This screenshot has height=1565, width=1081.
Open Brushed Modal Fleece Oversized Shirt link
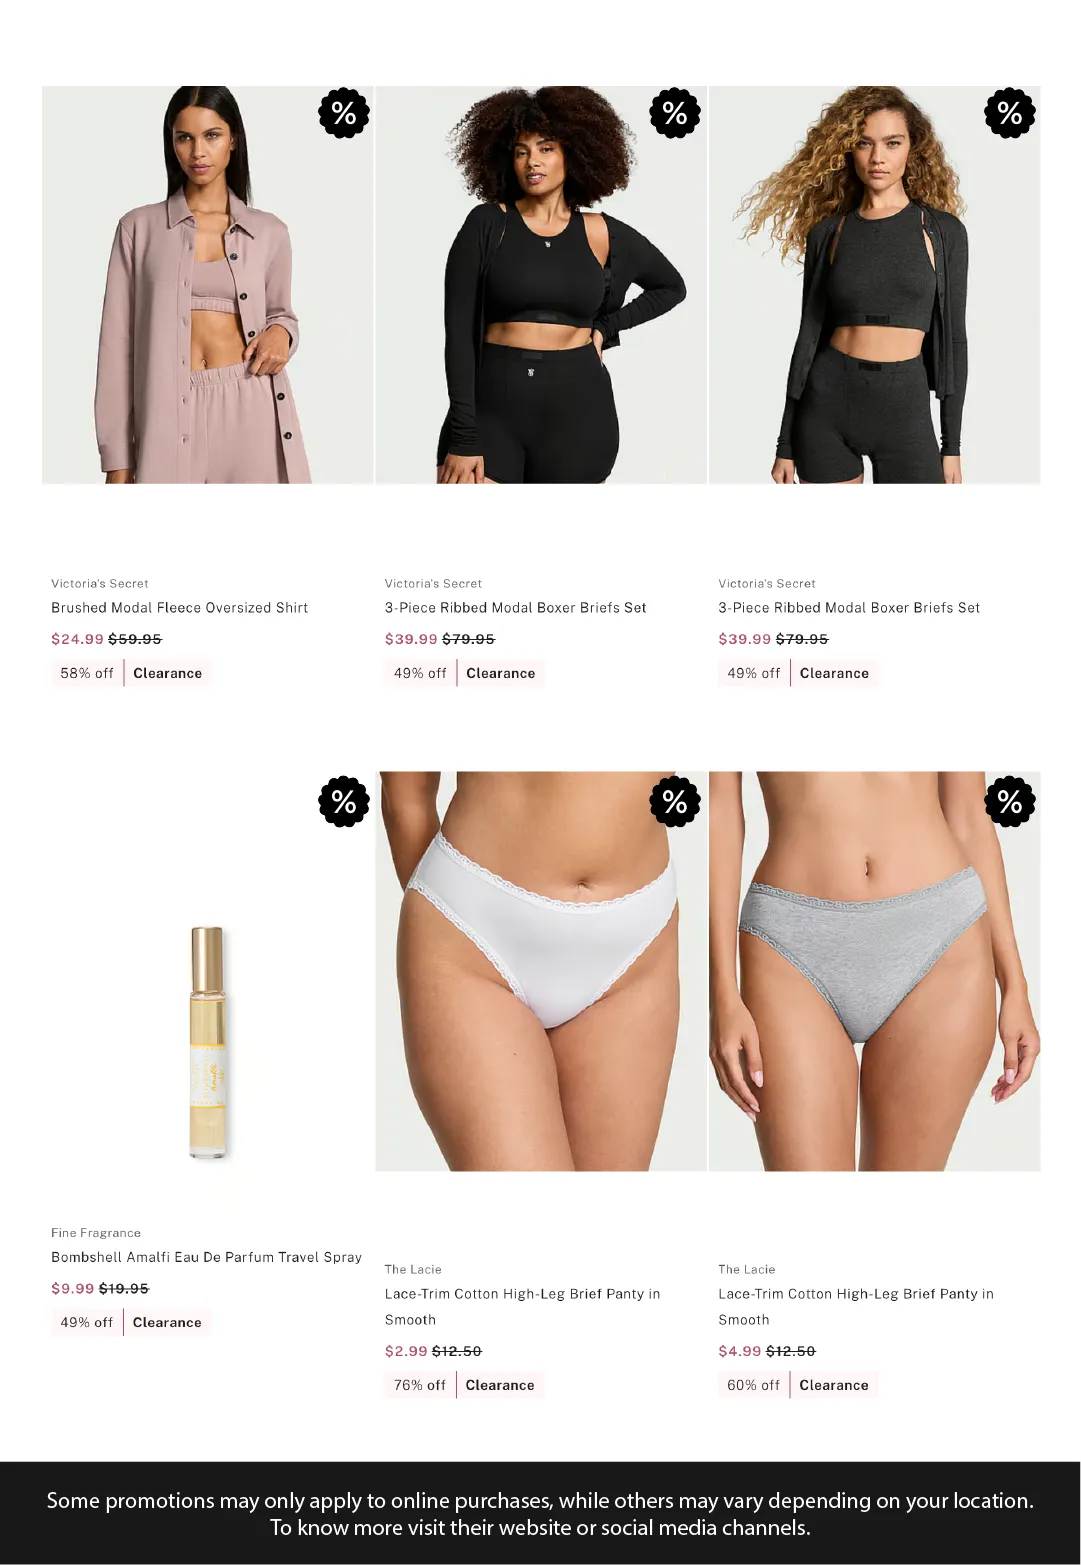tap(180, 608)
